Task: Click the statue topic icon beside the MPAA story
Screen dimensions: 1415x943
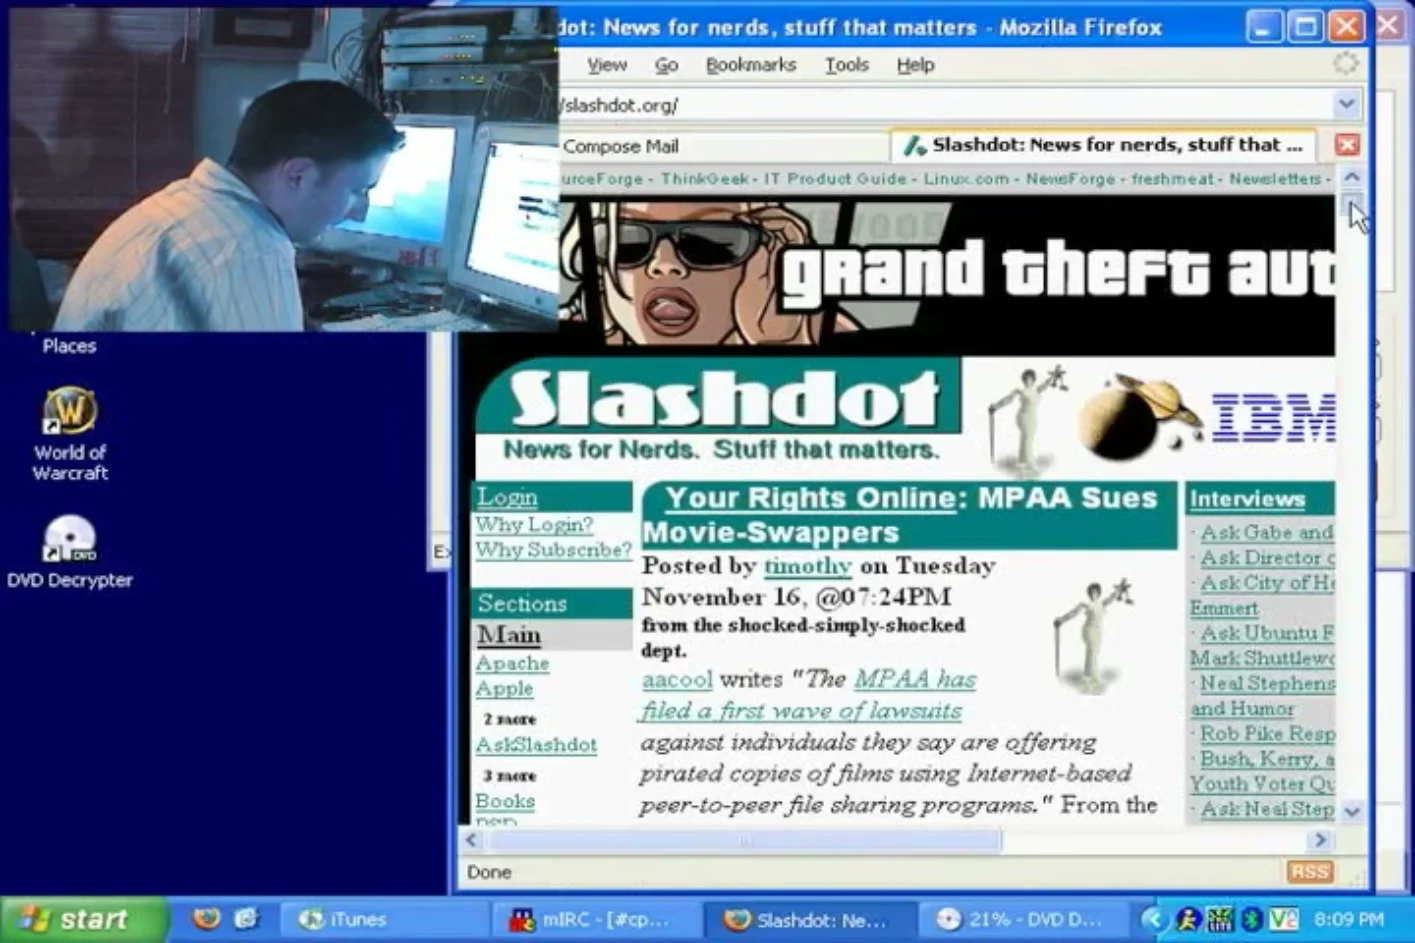Action: click(1093, 634)
